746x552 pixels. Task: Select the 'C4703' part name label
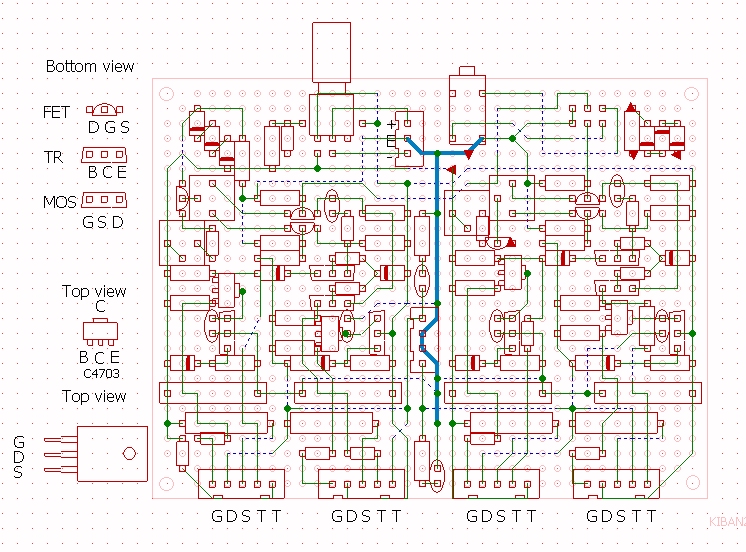pyautogui.click(x=103, y=375)
